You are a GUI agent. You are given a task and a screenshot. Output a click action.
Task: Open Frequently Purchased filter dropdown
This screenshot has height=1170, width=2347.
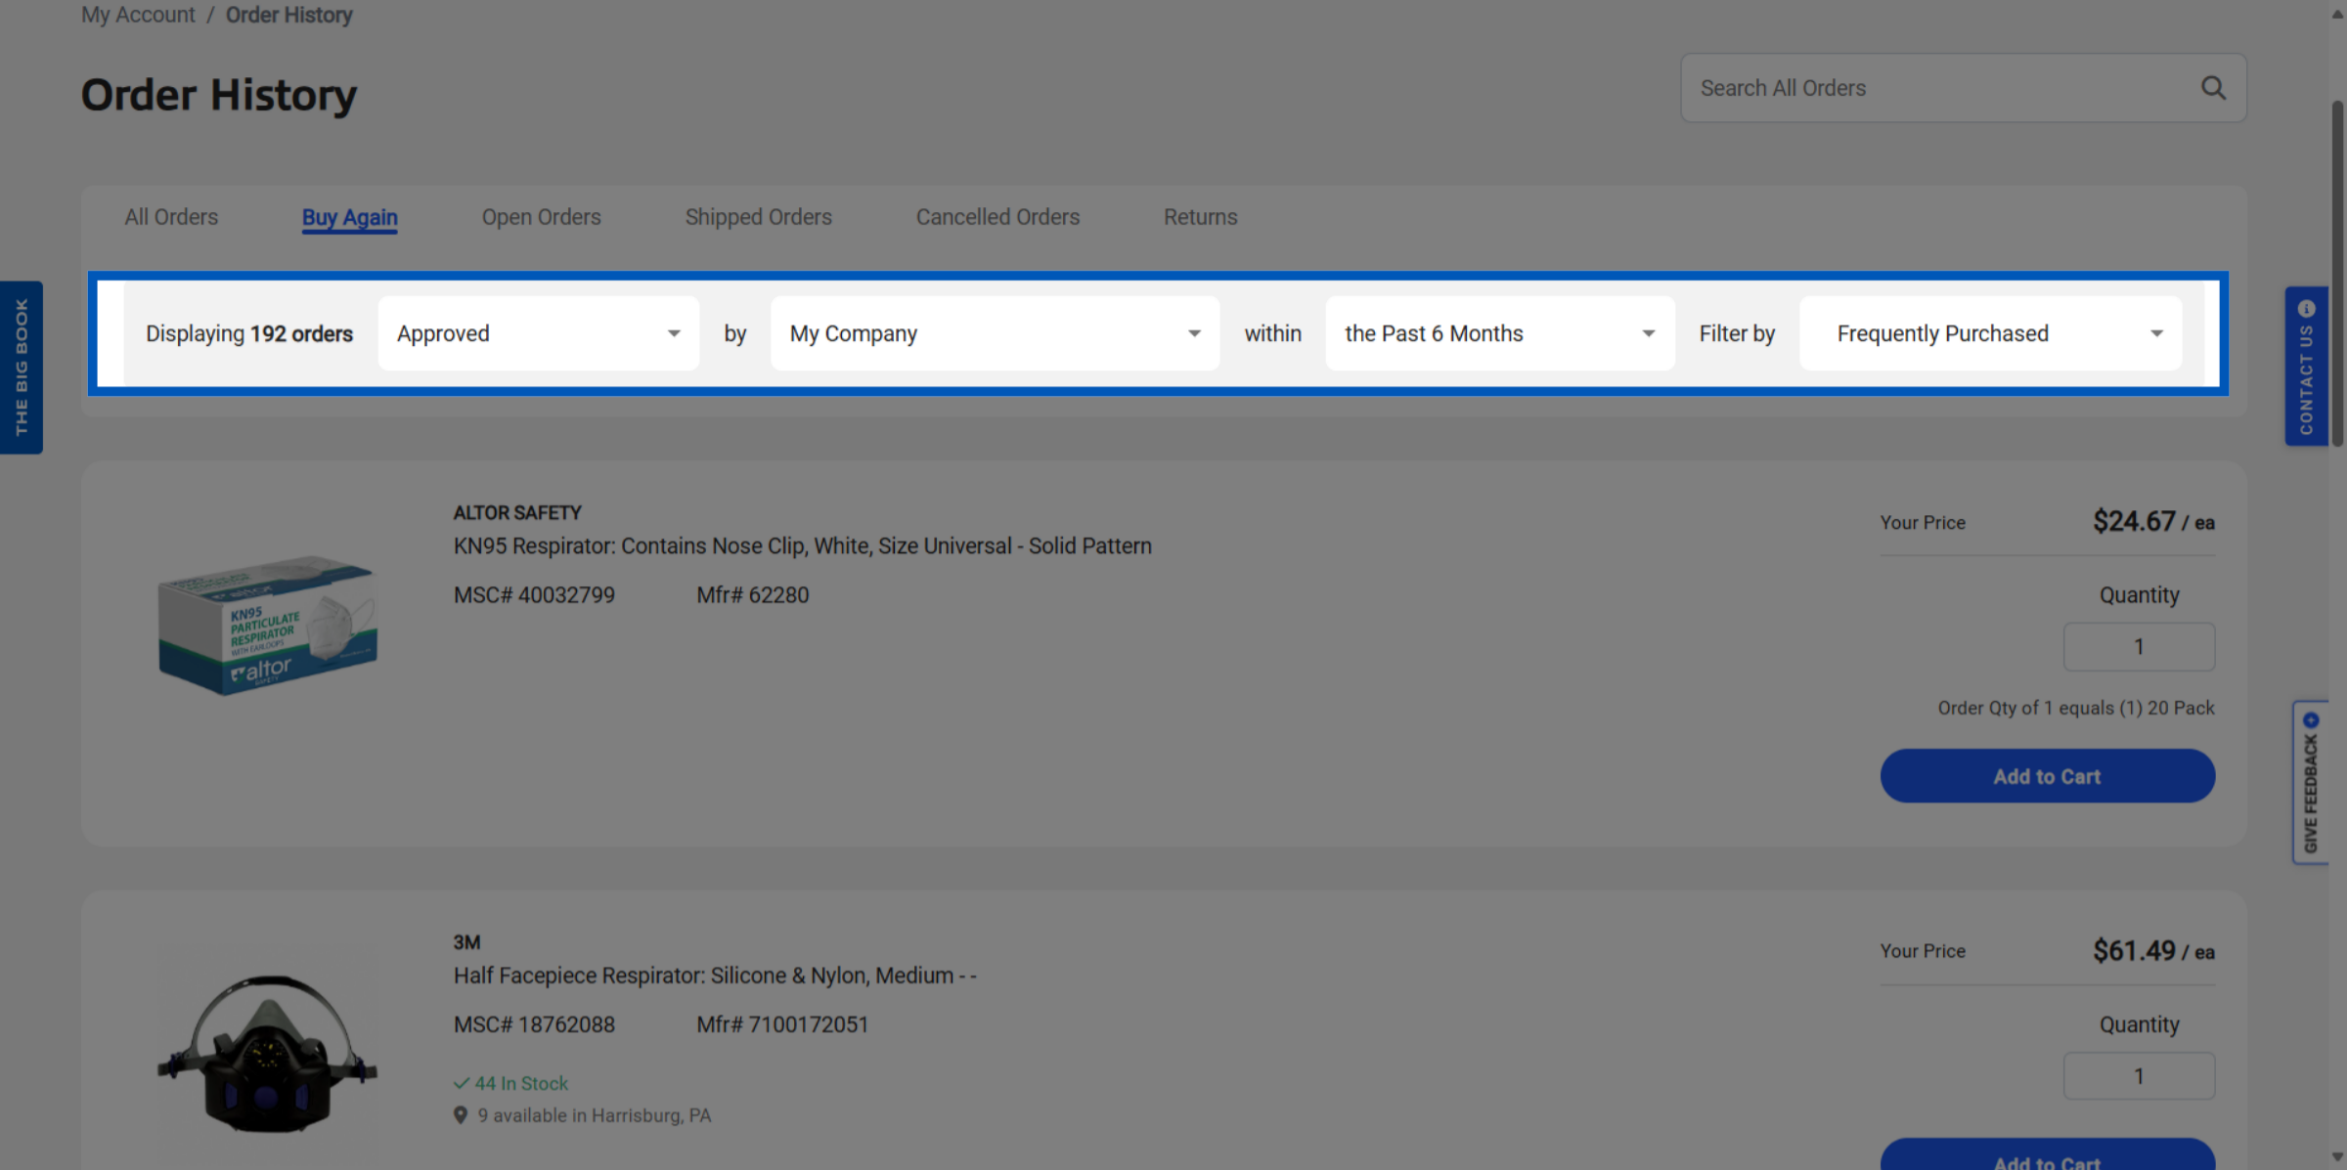[x=1990, y=334]
